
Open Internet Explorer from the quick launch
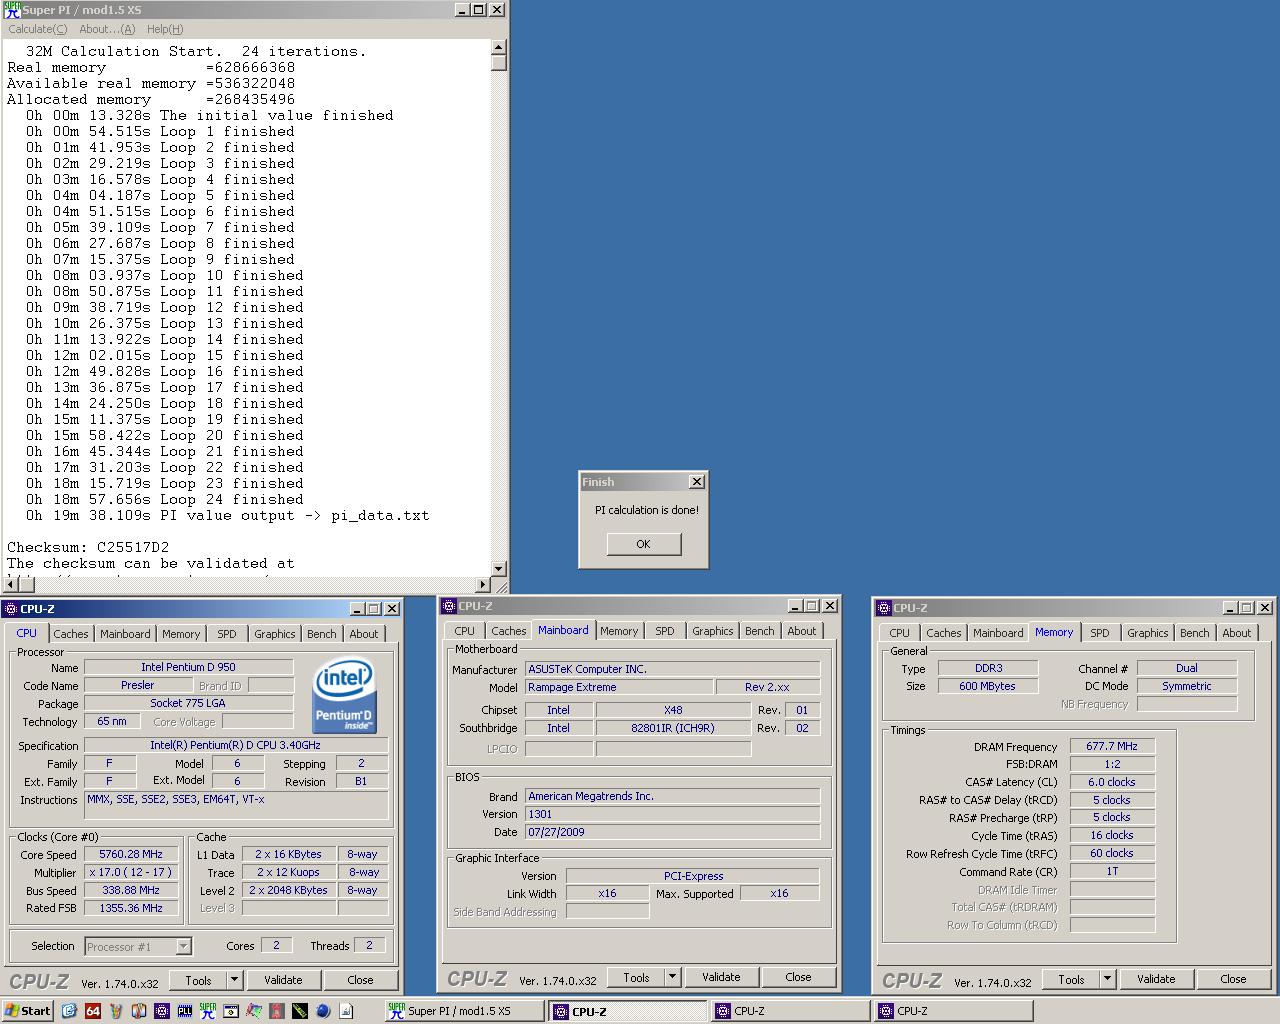(x=69, y=1011)
